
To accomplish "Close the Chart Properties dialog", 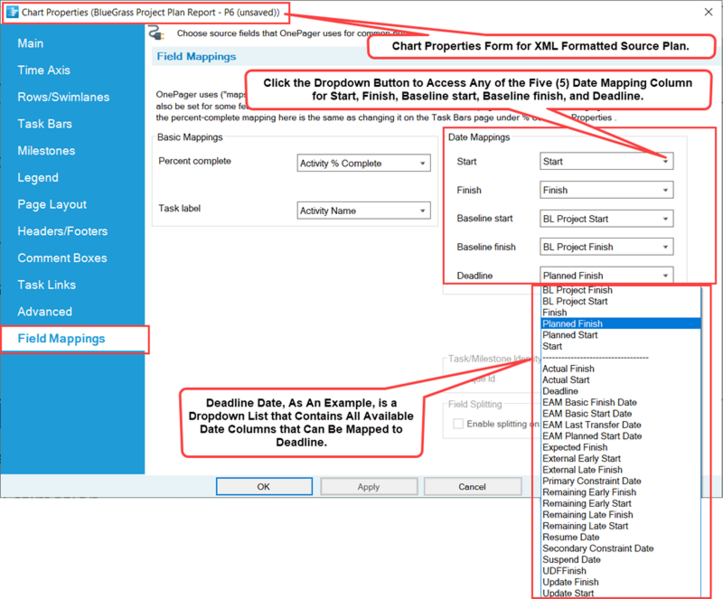I will [708, 12].
